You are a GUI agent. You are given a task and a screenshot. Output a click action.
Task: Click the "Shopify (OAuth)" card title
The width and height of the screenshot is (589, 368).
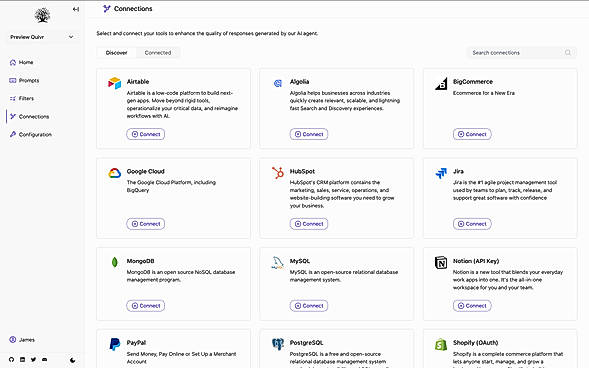point(476,342)
